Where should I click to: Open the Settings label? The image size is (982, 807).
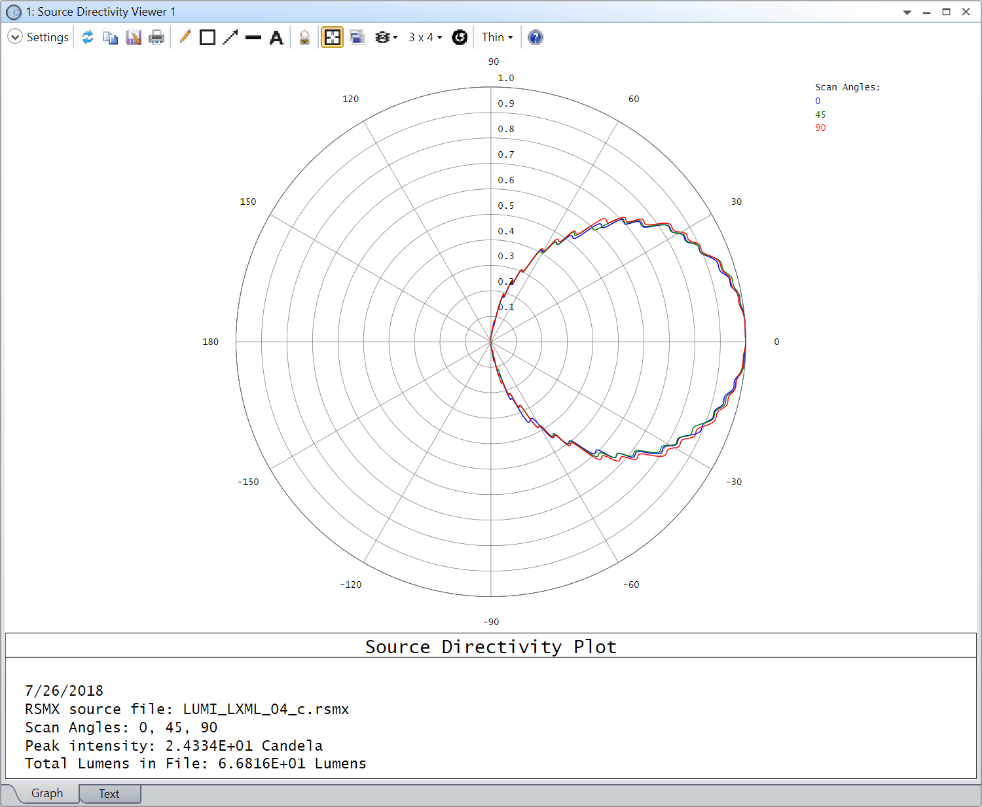[48, 37]
